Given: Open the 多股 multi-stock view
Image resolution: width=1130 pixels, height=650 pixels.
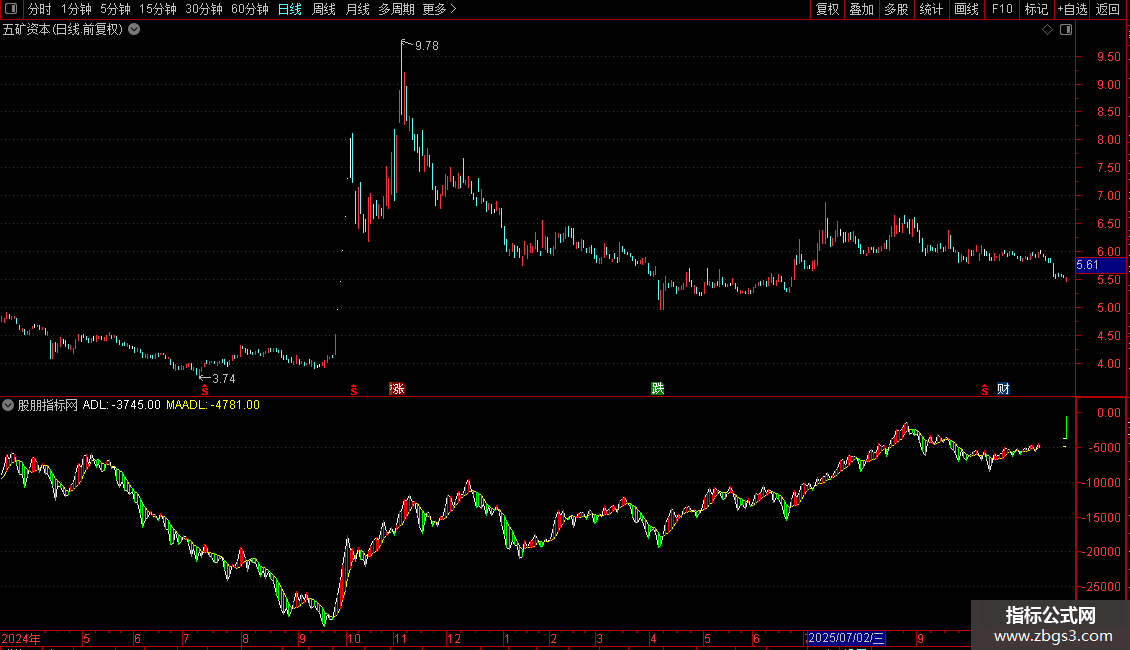Looking at the screenshot, I should 897,9.
